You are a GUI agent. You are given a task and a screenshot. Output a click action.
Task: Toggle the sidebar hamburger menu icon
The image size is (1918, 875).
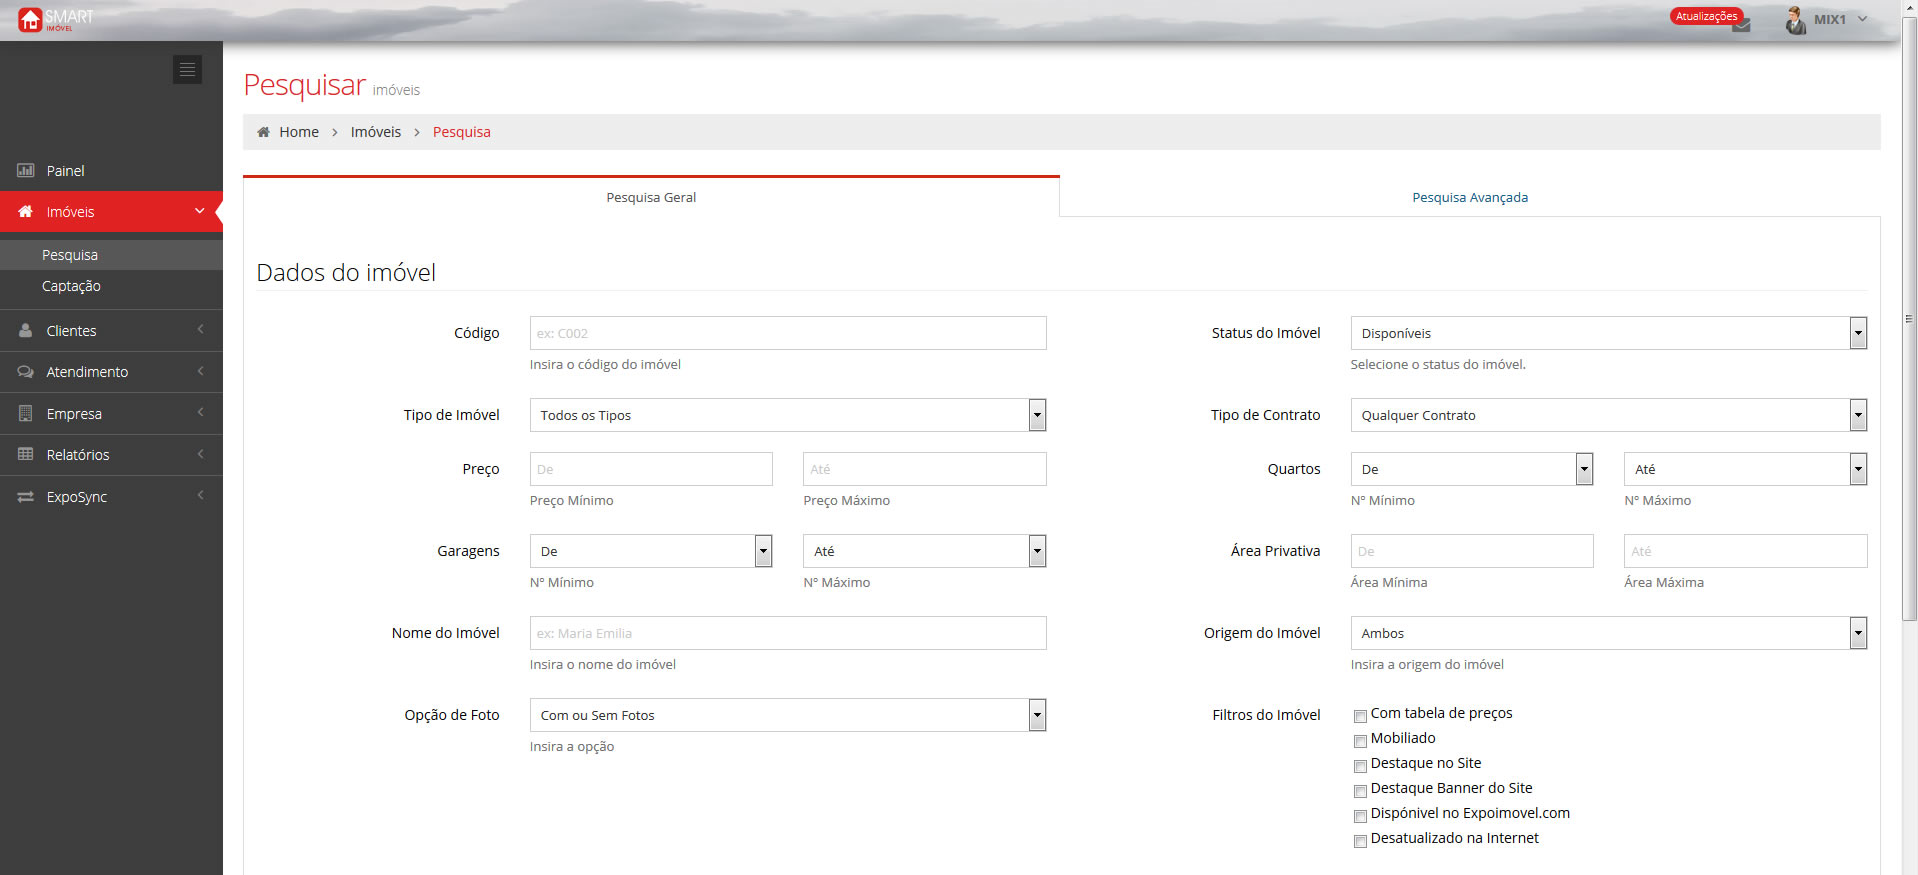pos(187,69)
